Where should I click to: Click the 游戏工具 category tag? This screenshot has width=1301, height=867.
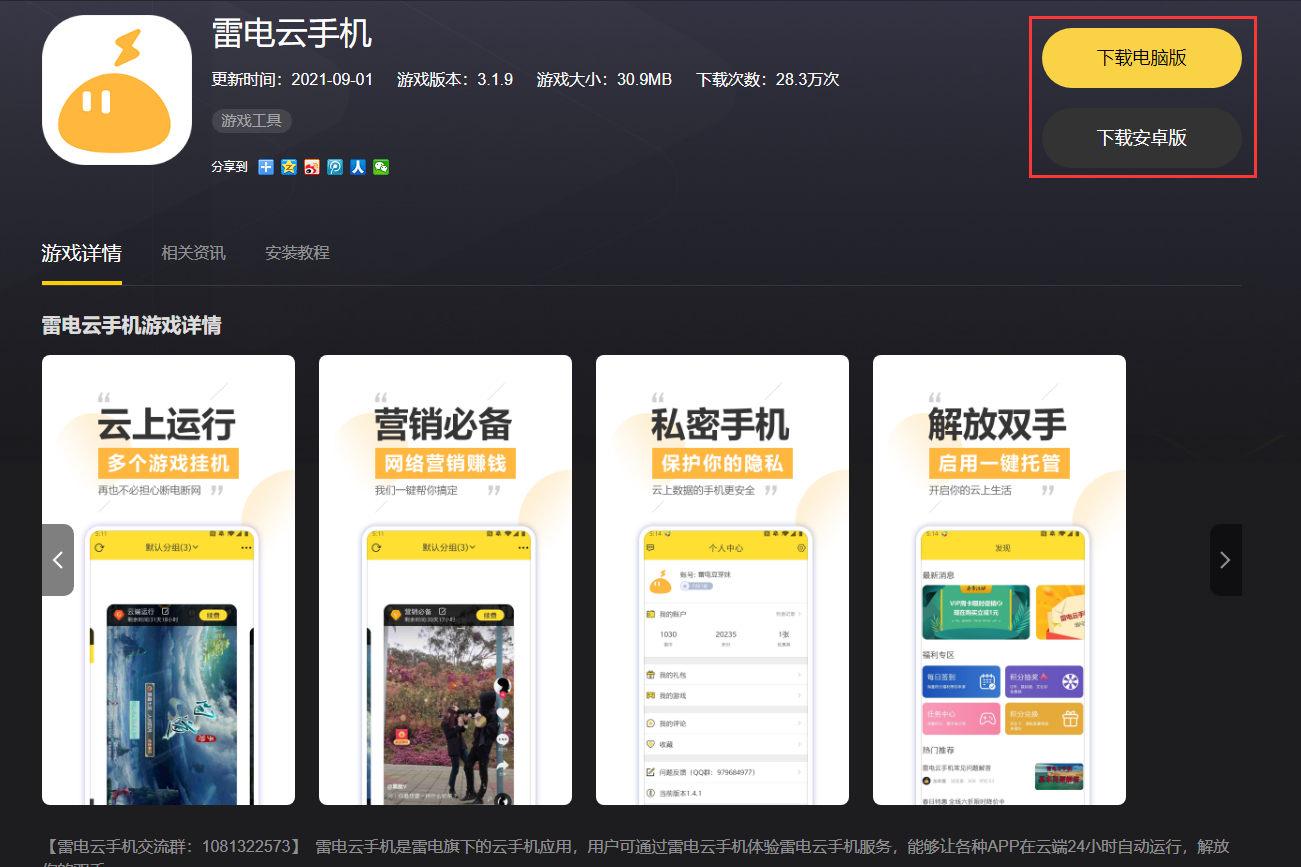[251, 120]
